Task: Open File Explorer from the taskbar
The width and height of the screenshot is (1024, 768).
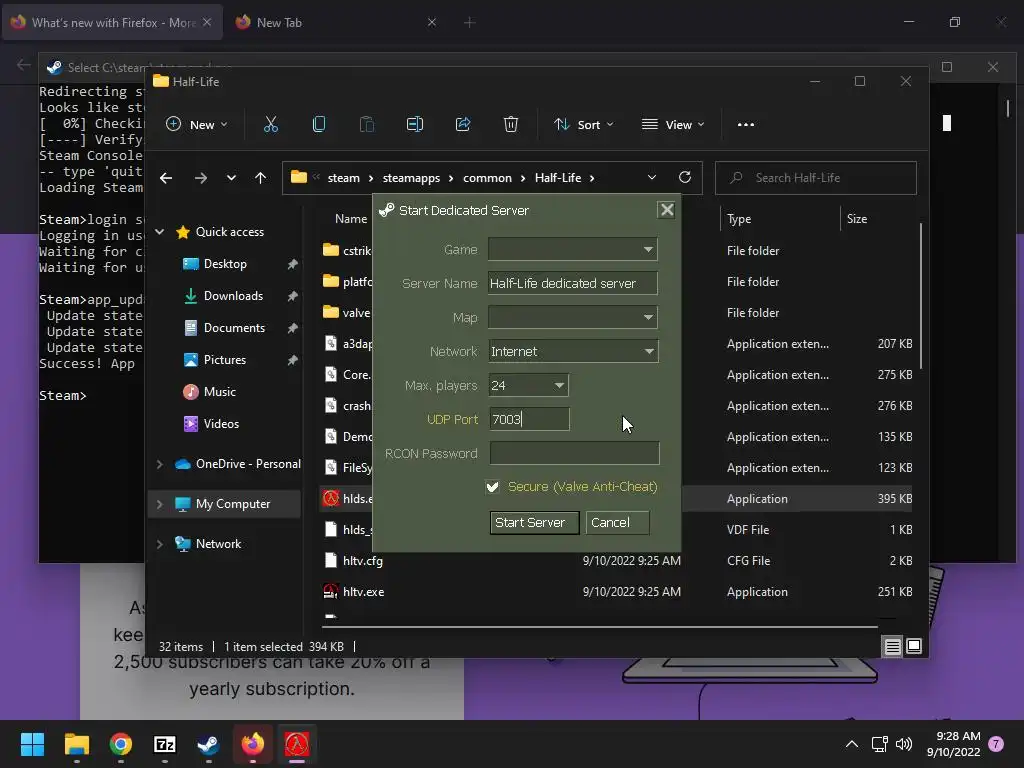Action: (x=77, y=744)
